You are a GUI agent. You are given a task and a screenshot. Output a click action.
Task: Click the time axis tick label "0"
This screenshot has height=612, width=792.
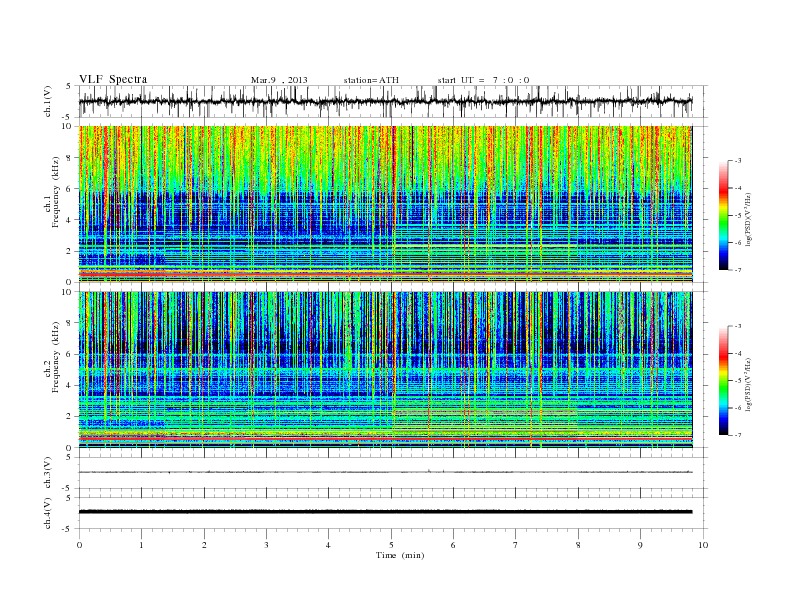click(79, 545)
